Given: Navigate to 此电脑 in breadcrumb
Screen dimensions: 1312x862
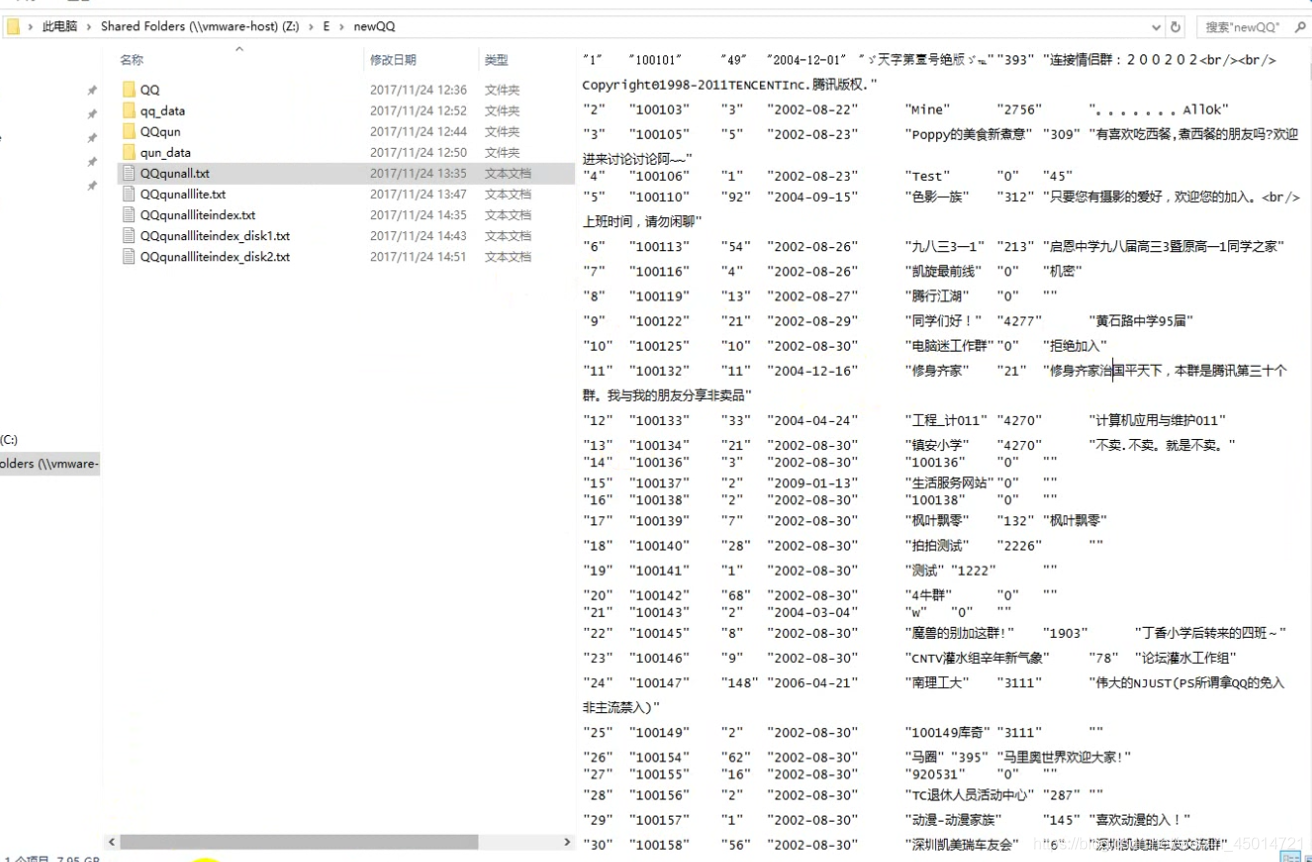Looking at the screenshot, I should (x=59, y=27).
